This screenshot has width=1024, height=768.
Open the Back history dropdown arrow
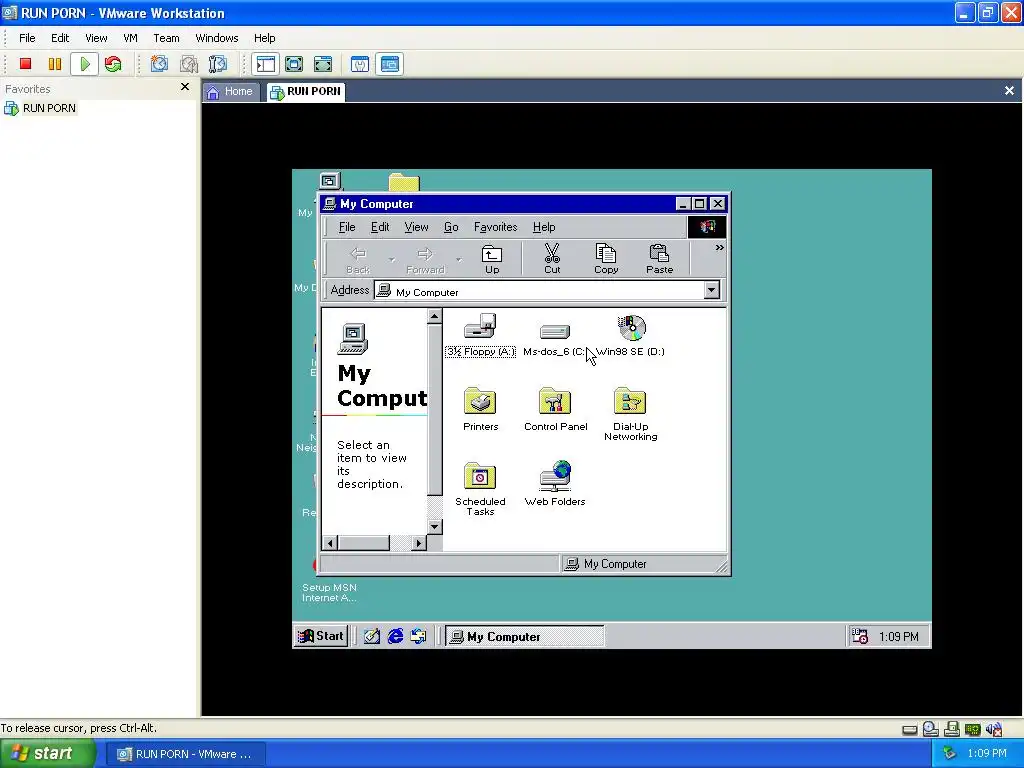tap(391, 260)
